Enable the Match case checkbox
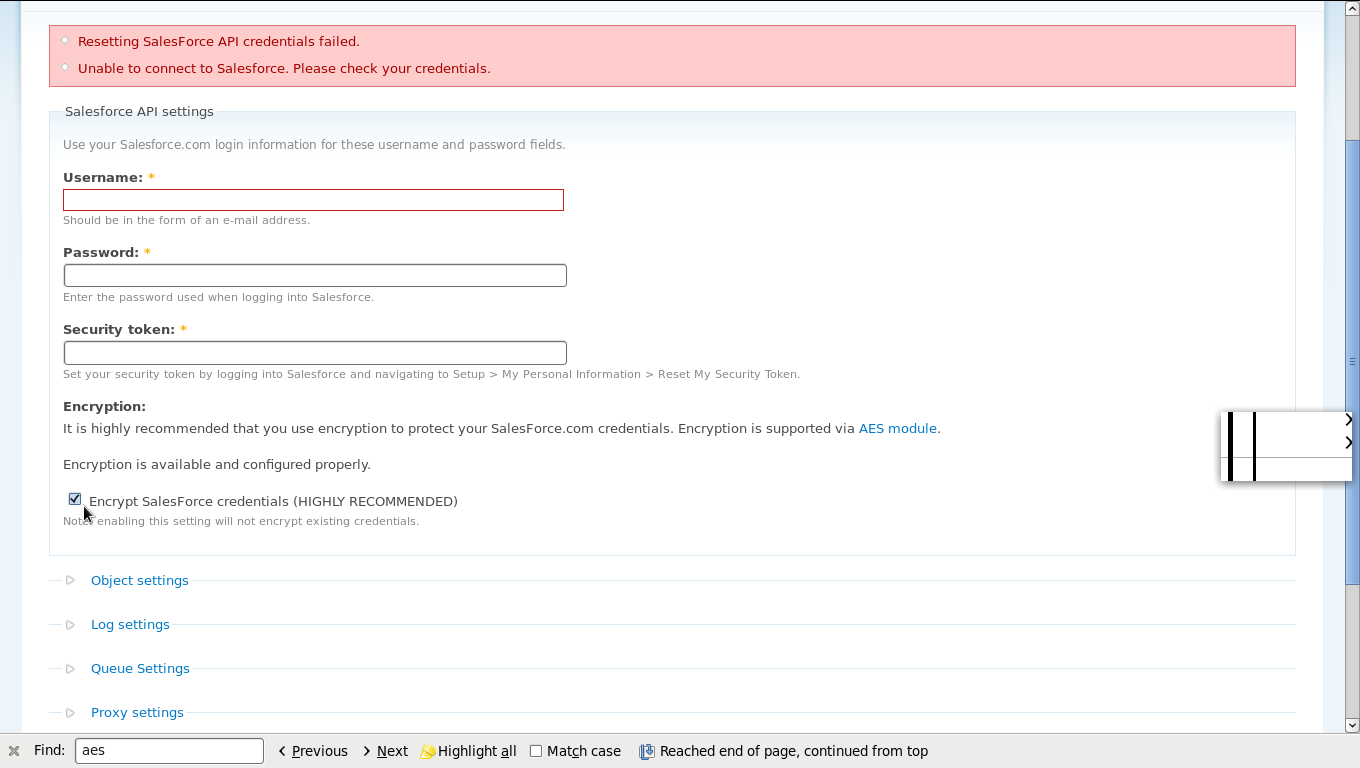This screenshot has width=1360, height=768. [536, 751]
